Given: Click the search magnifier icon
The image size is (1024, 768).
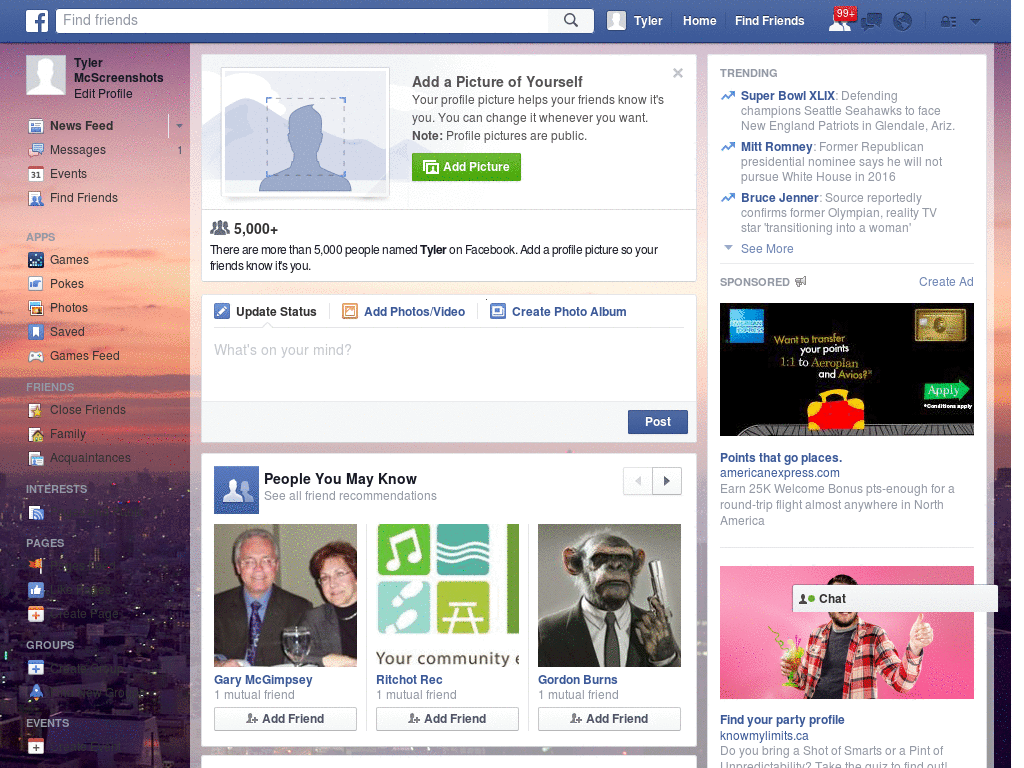Looking at the screenshot, I should pyautogui.click(x=571, y=20).
